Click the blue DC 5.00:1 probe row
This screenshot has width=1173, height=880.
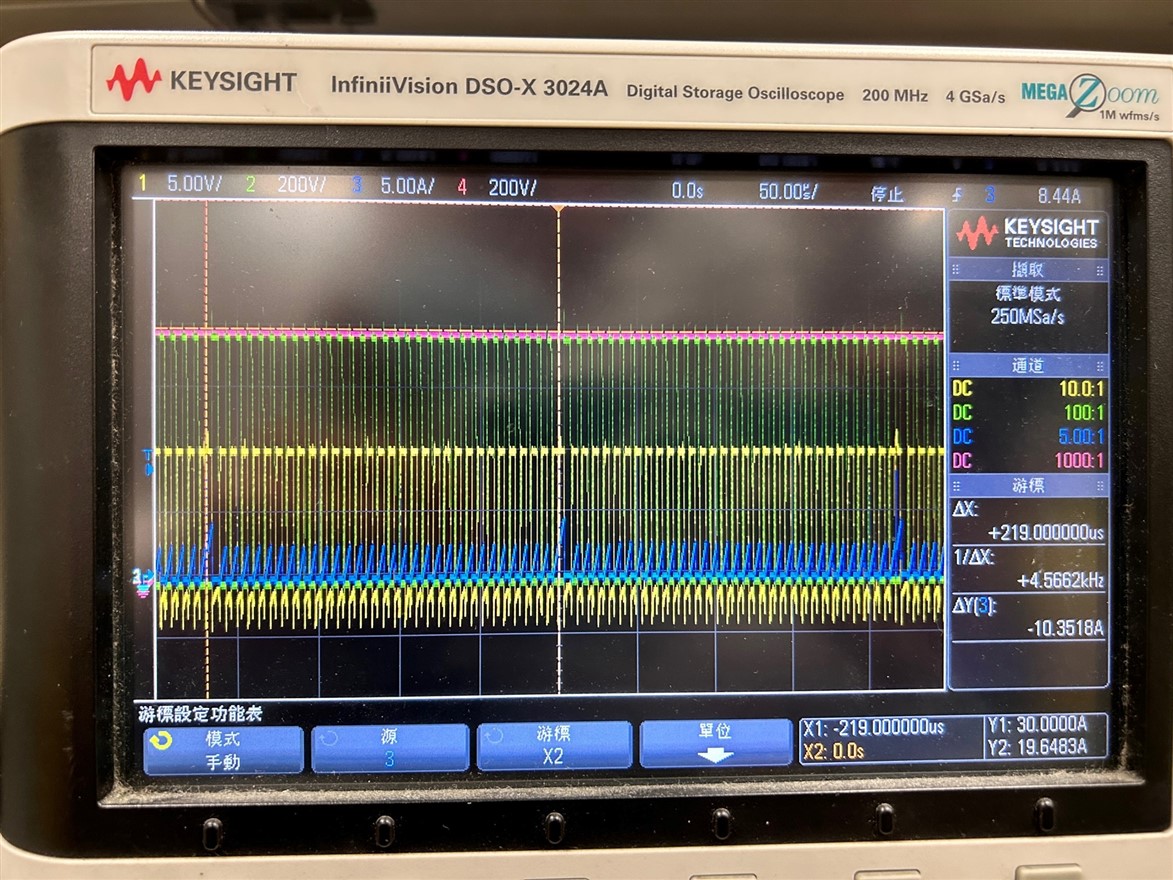coord(1028,436)
